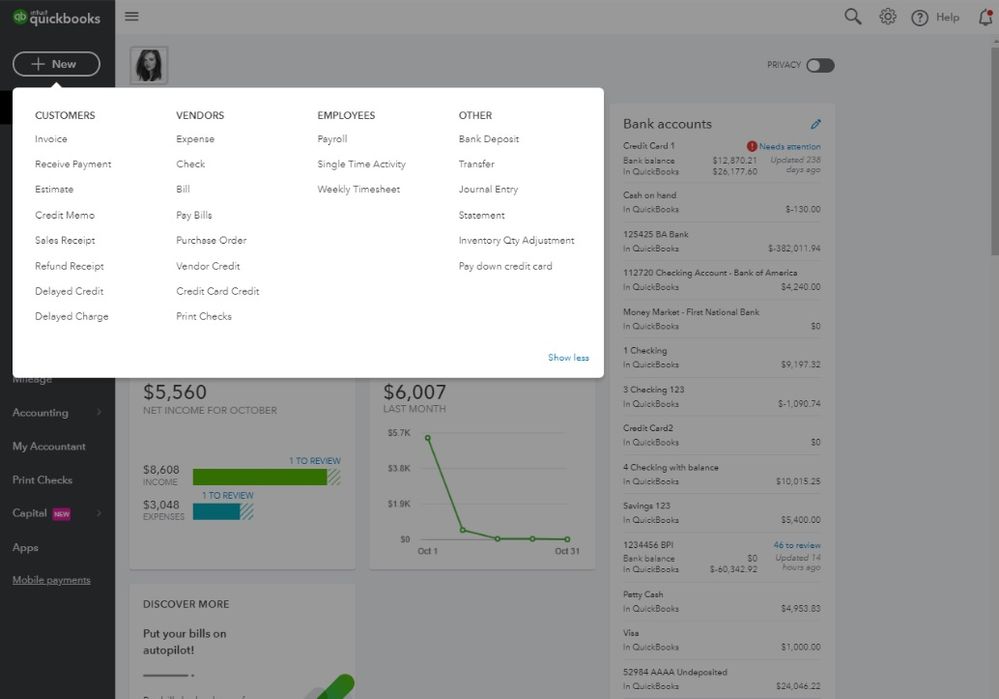Select Statement under Other
The width and height of the screenshot is (999, 699).
[482, 215]
